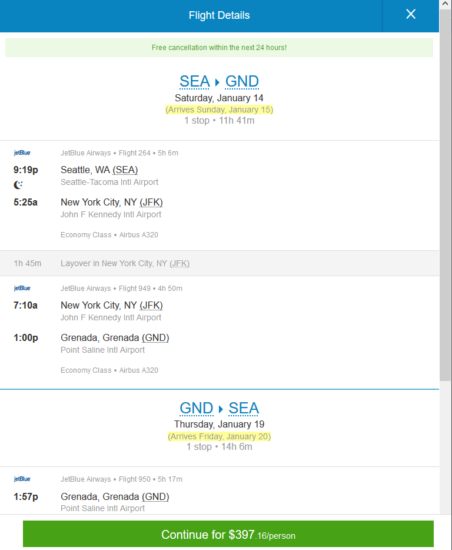Open SEA code in return header
This screenshot has width=452, height=550.
[244, 408]
